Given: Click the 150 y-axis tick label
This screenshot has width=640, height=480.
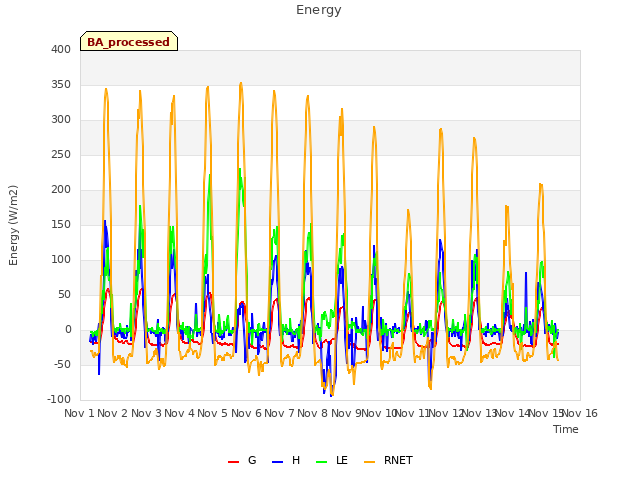Looking at the screenshot, I should pyautogui.click(x=61, y=224).
